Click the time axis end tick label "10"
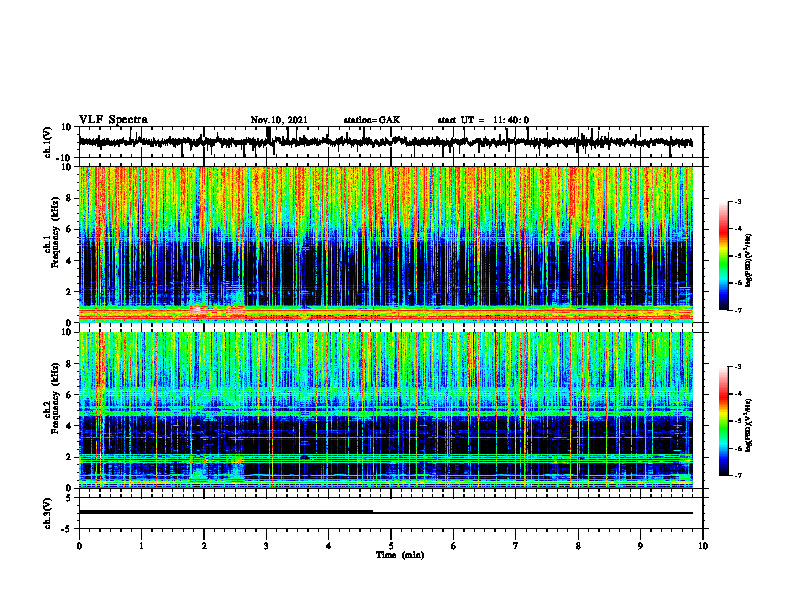Image resolution: width=792 pixels, height=612 pixels. pos(703,546)
